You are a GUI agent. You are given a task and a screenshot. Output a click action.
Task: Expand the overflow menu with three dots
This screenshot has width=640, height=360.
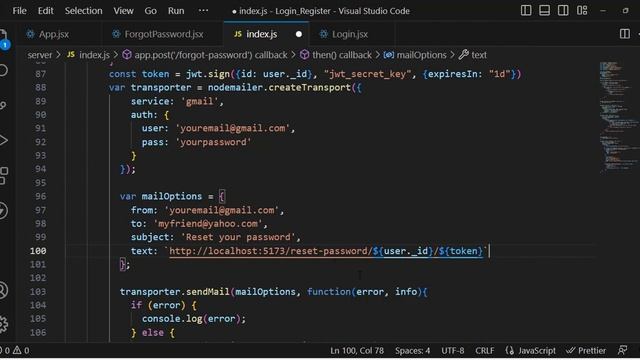pyautogui.click(x=203, y=11)
